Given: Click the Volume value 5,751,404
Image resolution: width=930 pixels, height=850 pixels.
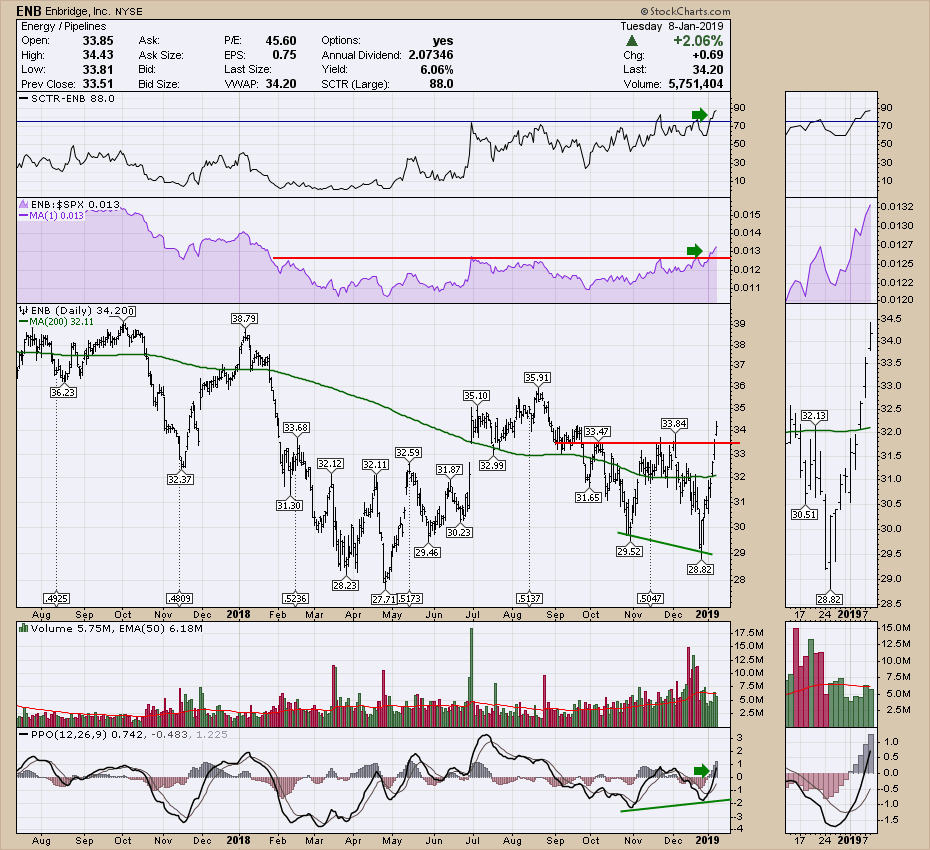Looking at the screenshot, I should pyautogui.click(x=695, y=84).
